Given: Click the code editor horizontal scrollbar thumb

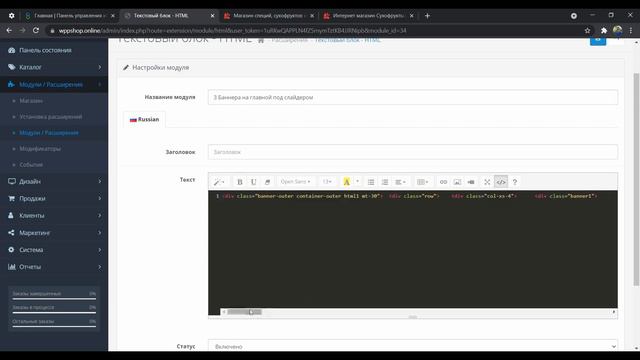Looking at the screenshot, I should [244, 312].
